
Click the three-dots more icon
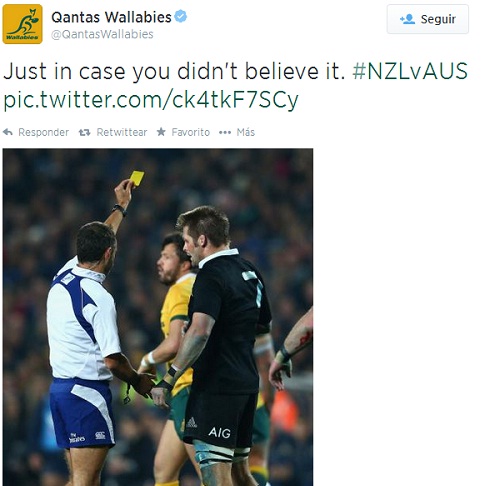[225, 133]
